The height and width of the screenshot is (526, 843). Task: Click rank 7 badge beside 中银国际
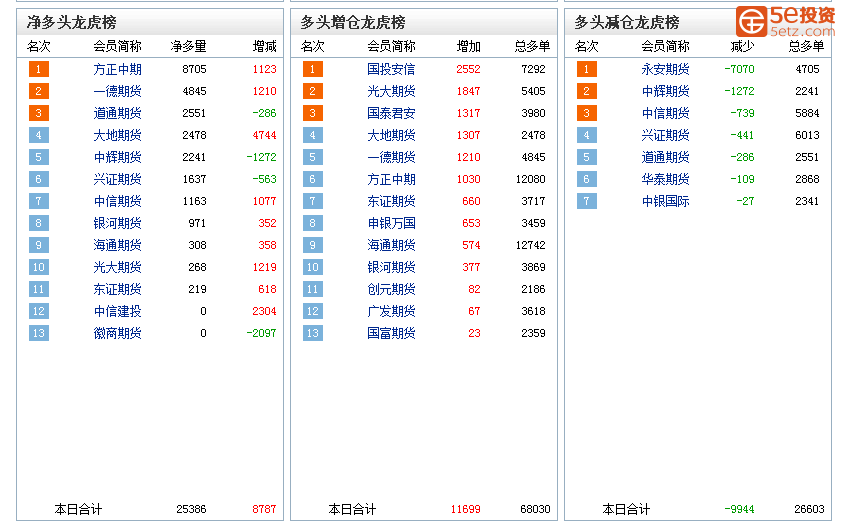click(587, 201)
